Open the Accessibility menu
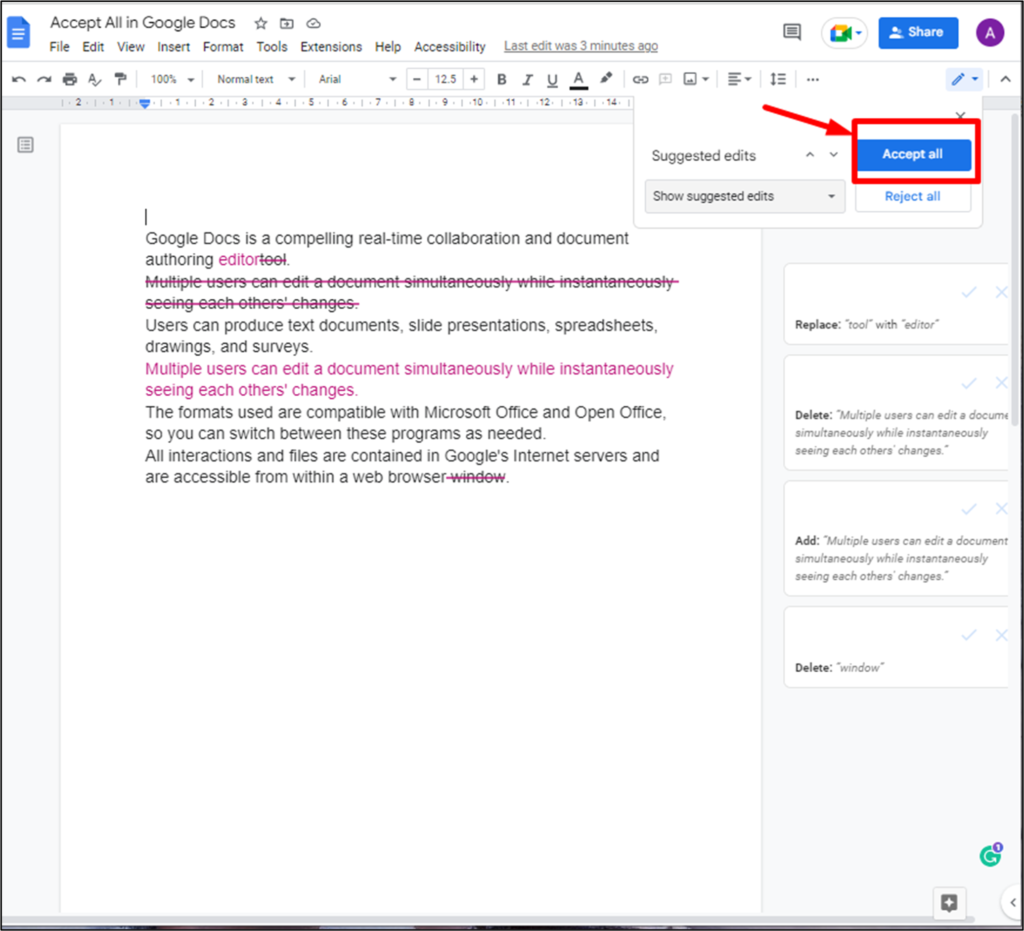 point(450,47)
